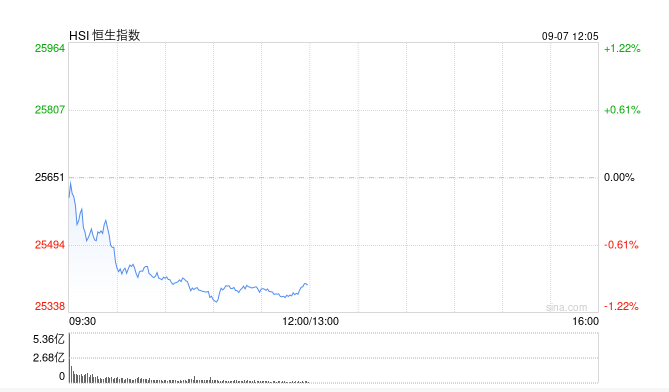Image resolution: width=669 pixels, height=392 pixels.
Task: Click the 09:30 opening time marker
Action: (82, 321)
